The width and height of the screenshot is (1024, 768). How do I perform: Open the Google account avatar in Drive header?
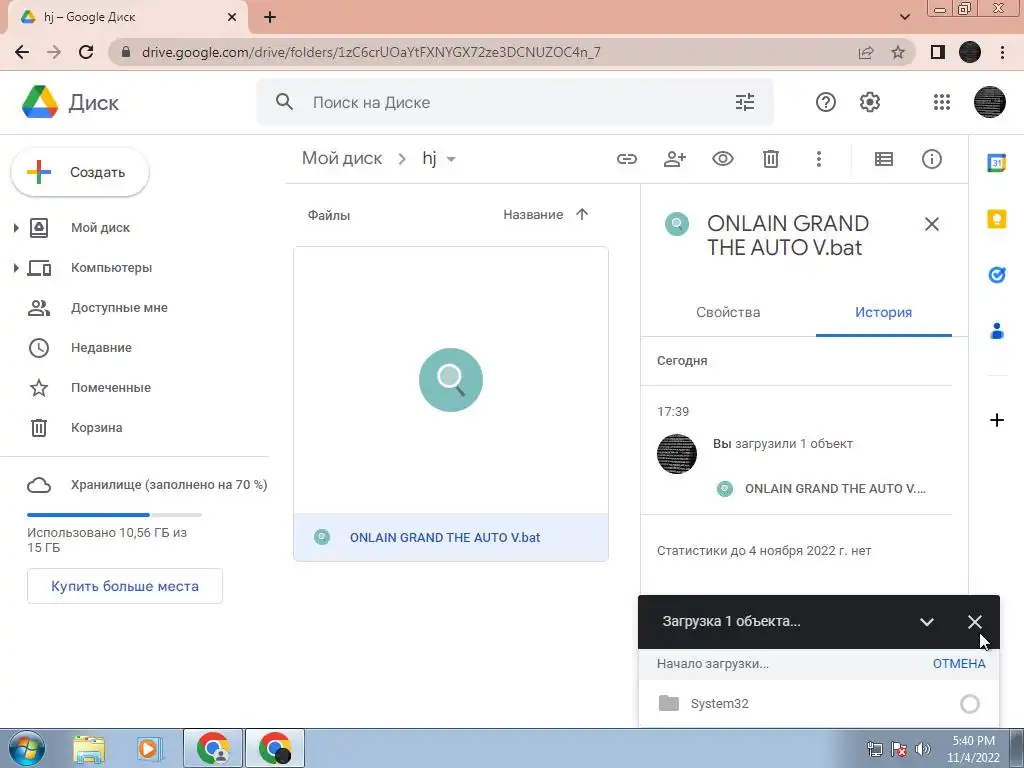point(989,102)
